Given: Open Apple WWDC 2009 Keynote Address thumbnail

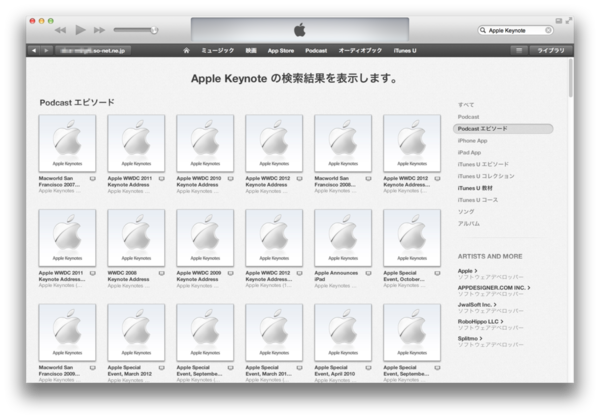Looking at the screenshot, I should click(205, 238).
